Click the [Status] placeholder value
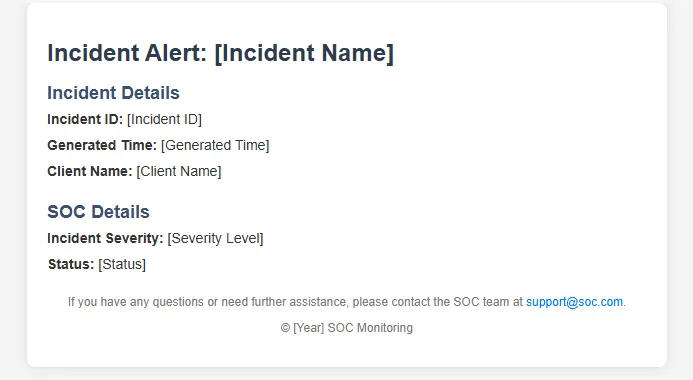Screen dimensions: 693x380 [x=122, y=265]
